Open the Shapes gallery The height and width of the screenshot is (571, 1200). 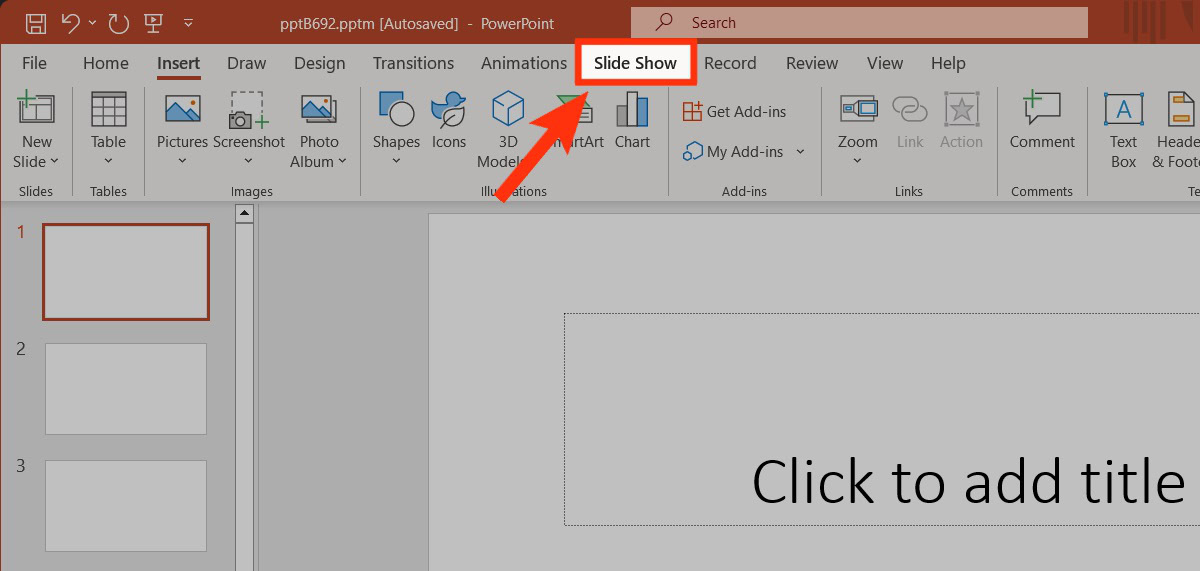coord(397,129)
